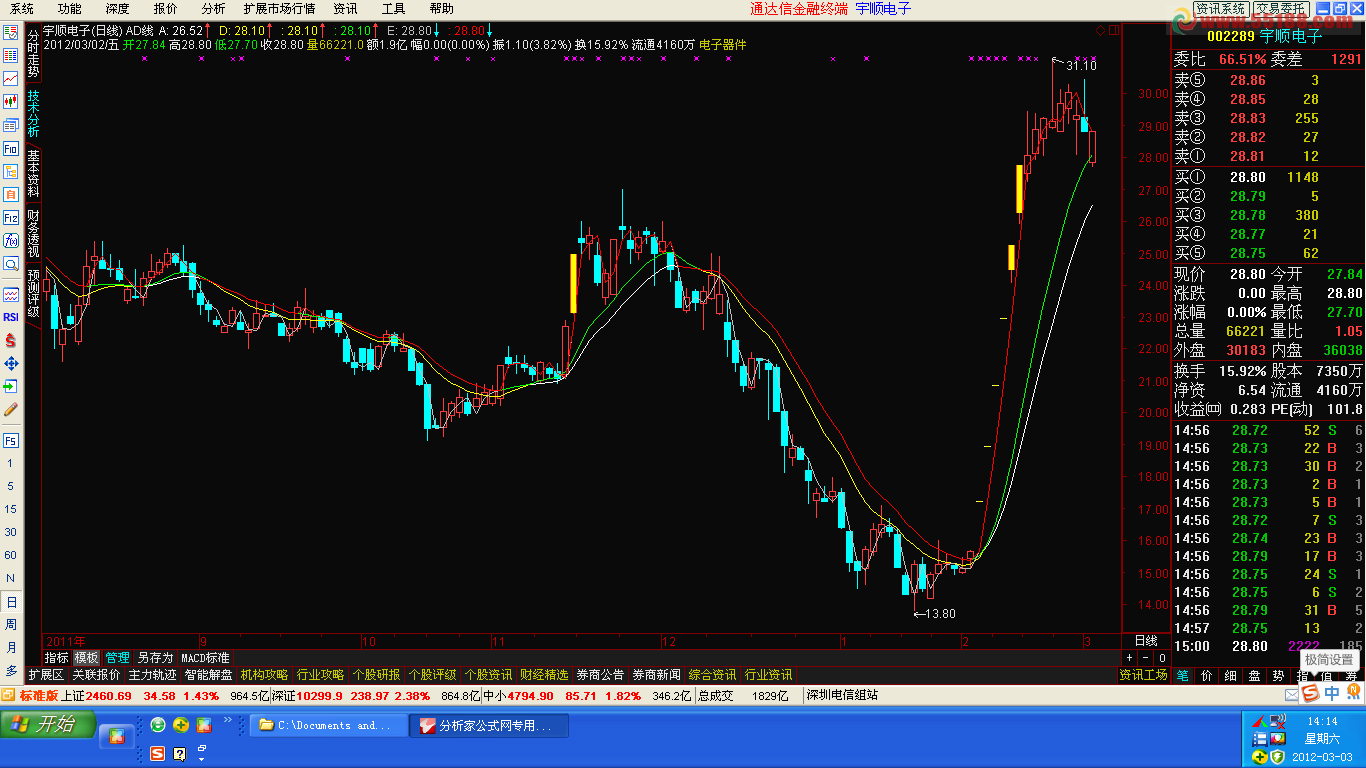Select the pencil drawing tool icon
The width and height of the screenshot is (1366, 768).
click(x=11, y=409)
